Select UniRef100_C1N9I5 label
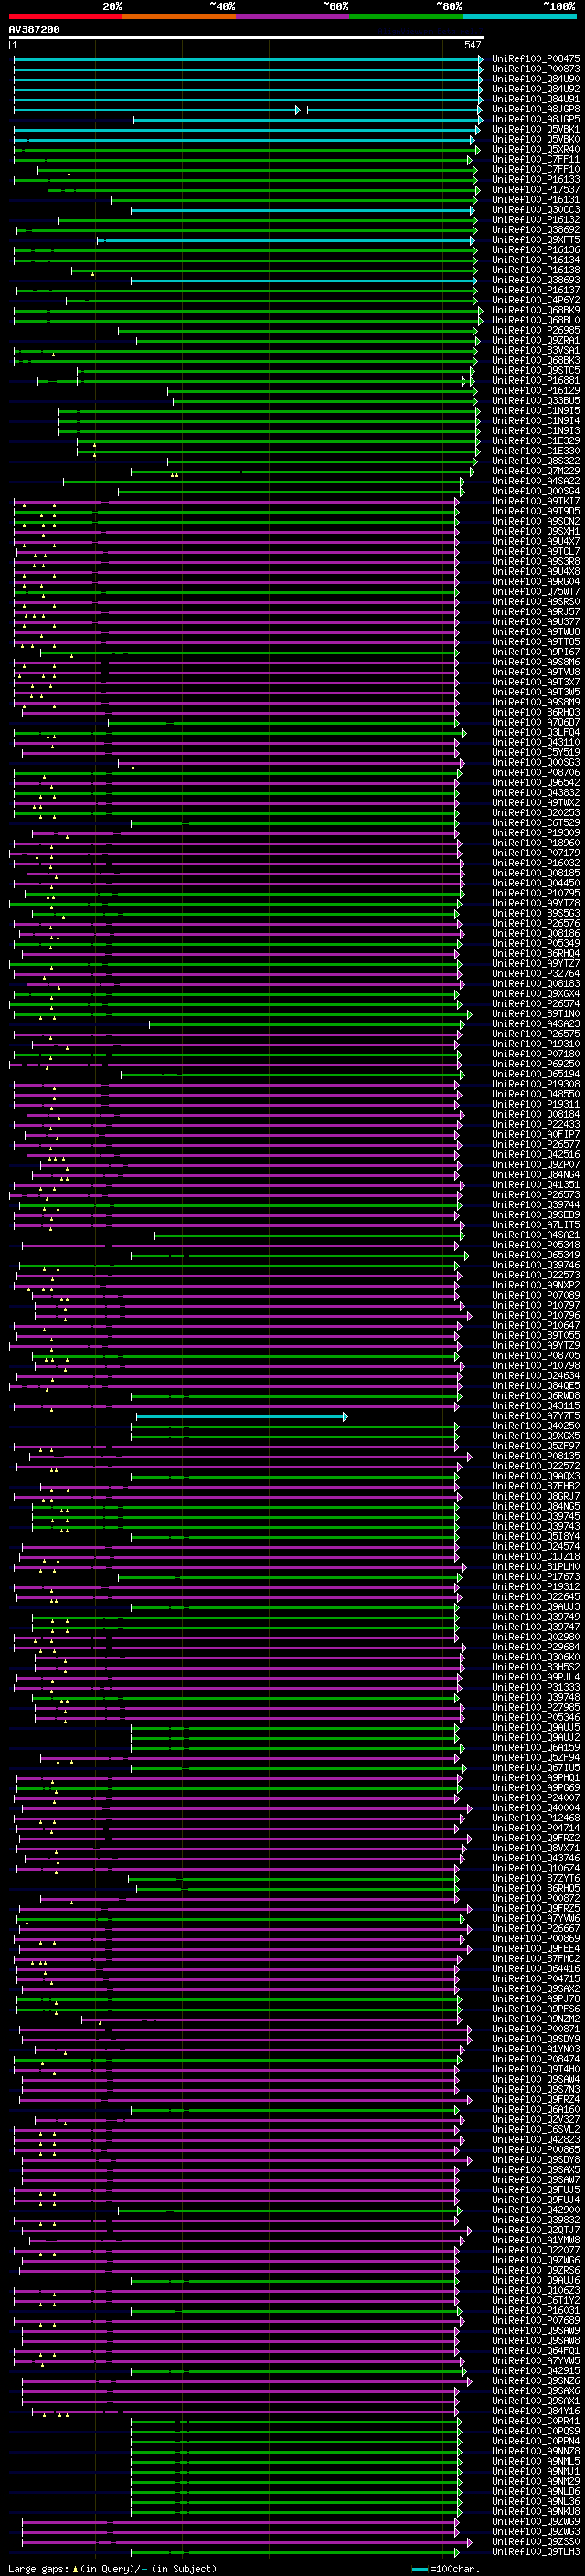Screen dimensions: 585x2576 (536, 410)
